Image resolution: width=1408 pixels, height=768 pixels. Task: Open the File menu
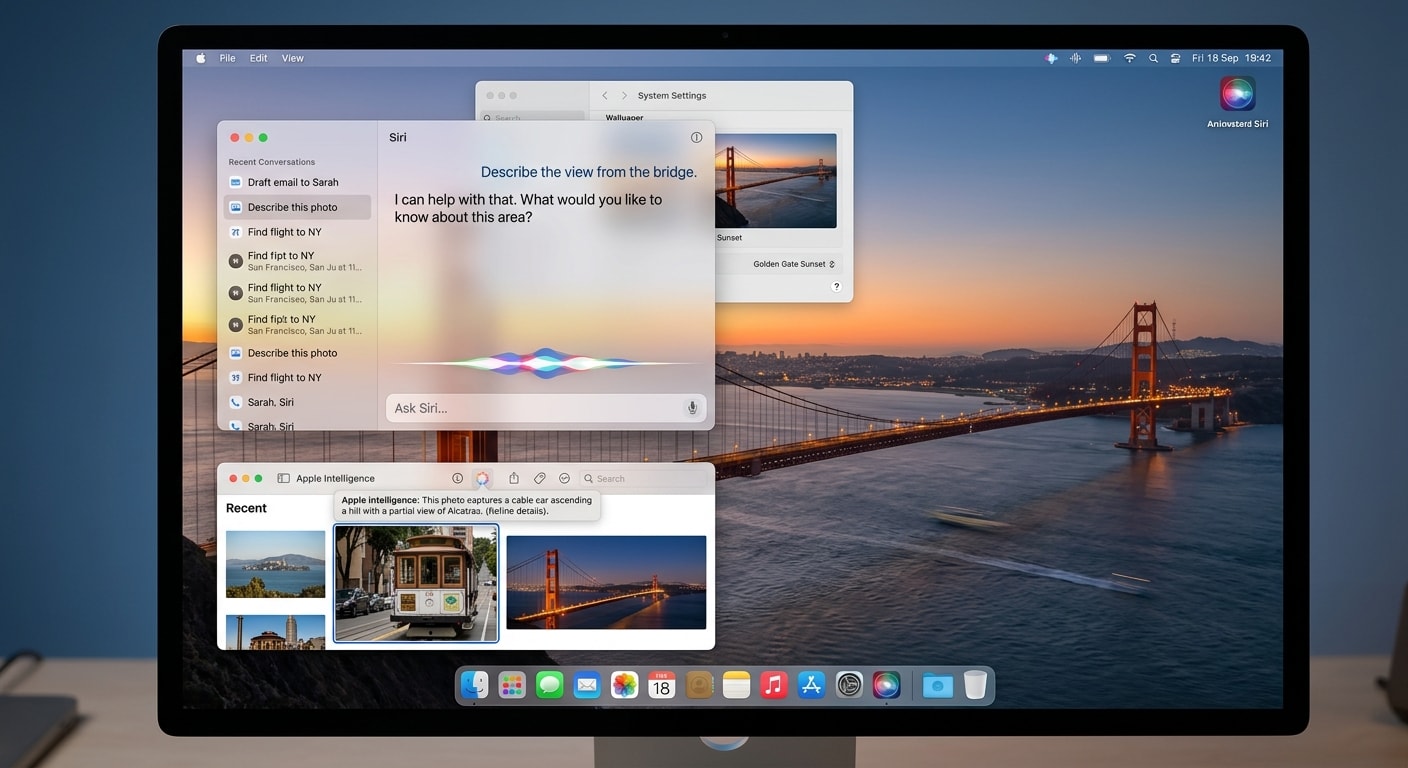tap(228, 58)
